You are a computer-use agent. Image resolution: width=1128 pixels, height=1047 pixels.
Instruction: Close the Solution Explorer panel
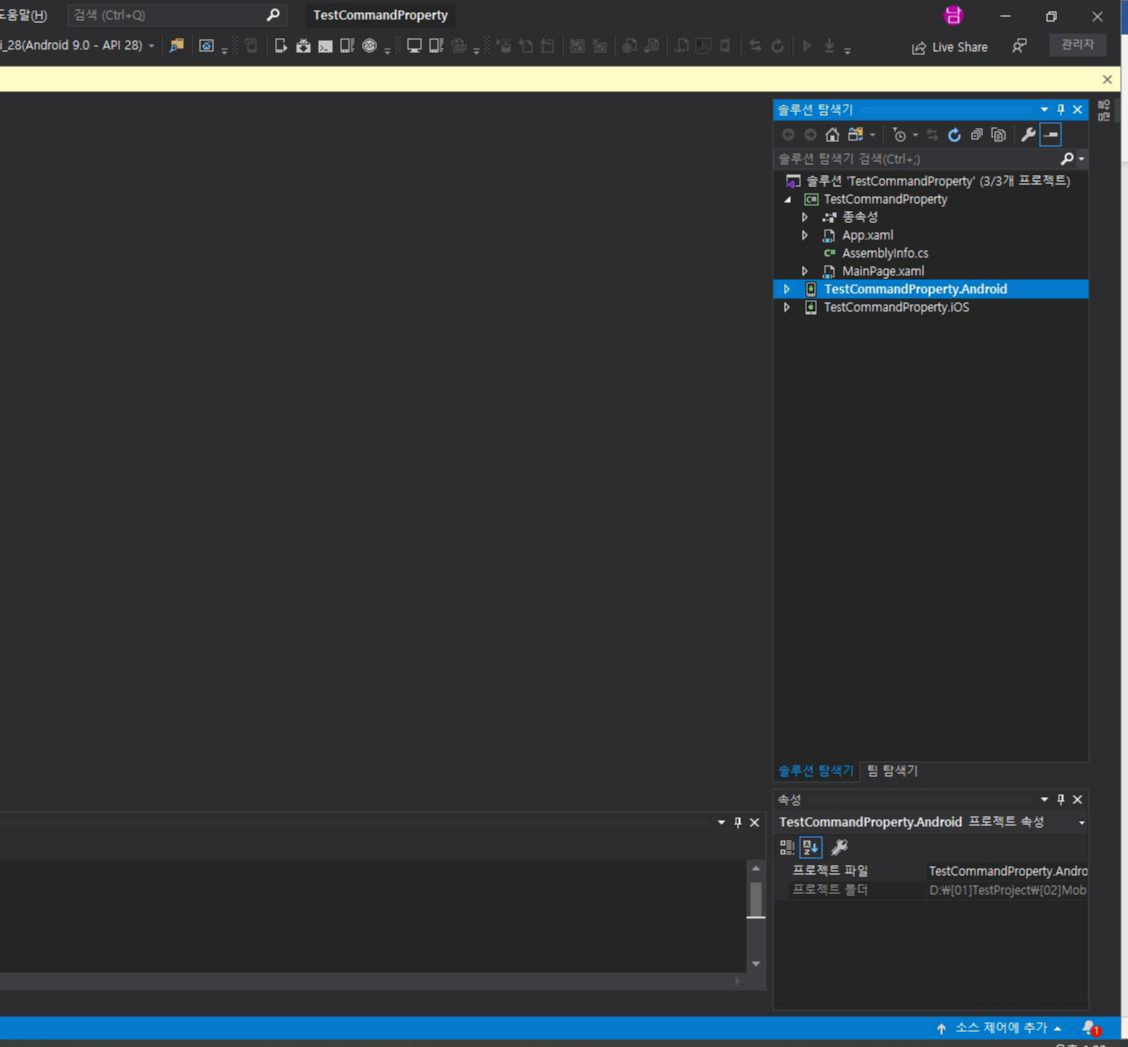pyautogui.click(x=1078, y=109)
